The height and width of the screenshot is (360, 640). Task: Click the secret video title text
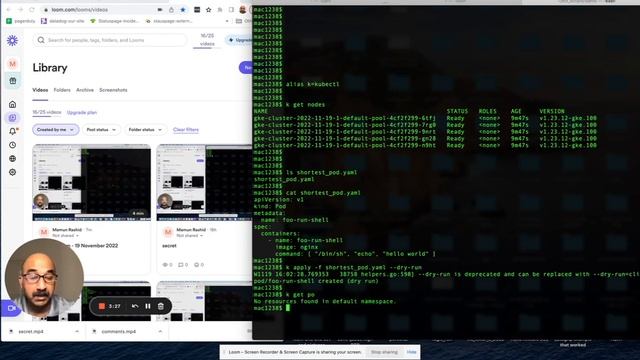click(x=169, y=246)
